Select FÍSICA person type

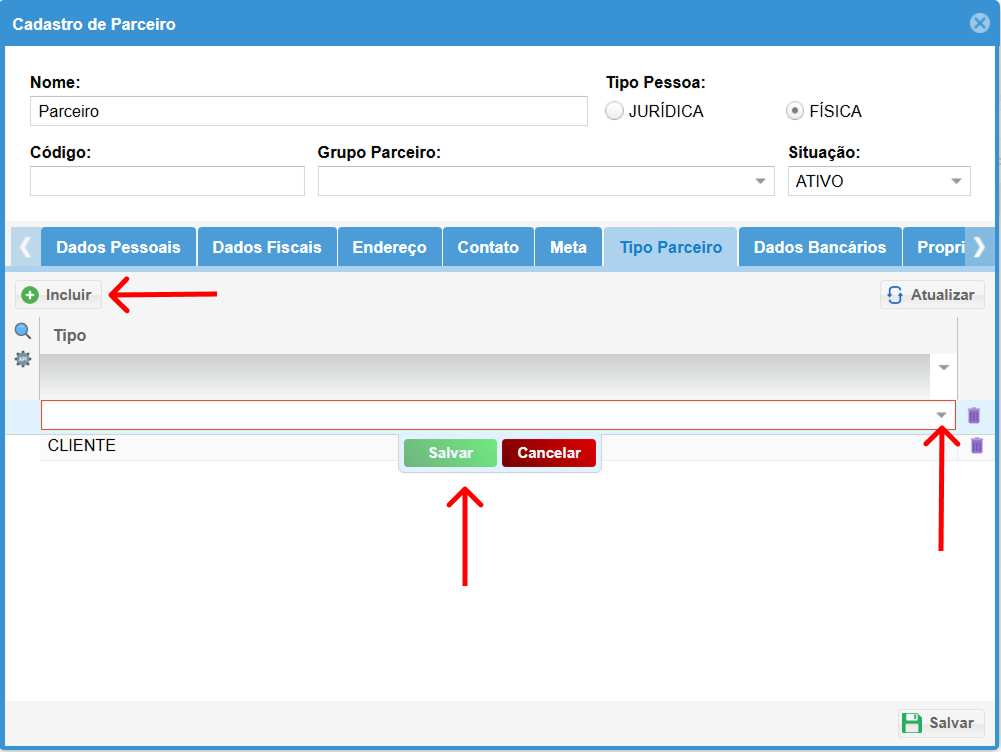pos(795,111)
